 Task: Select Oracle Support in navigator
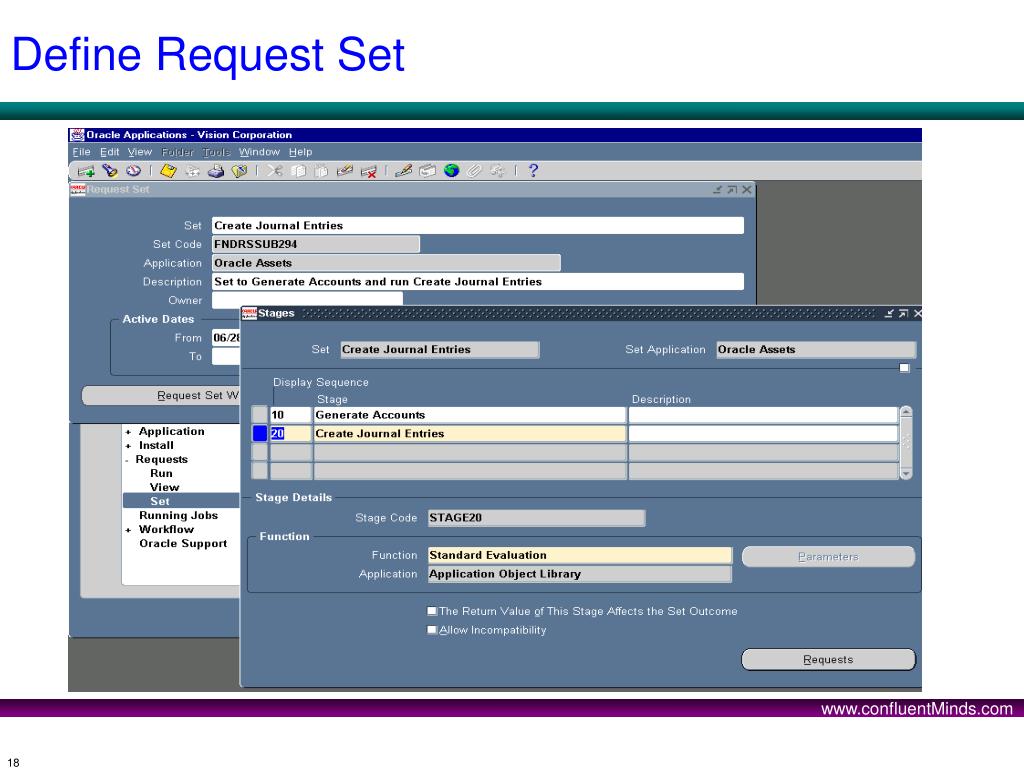click(x=183, y=543)
